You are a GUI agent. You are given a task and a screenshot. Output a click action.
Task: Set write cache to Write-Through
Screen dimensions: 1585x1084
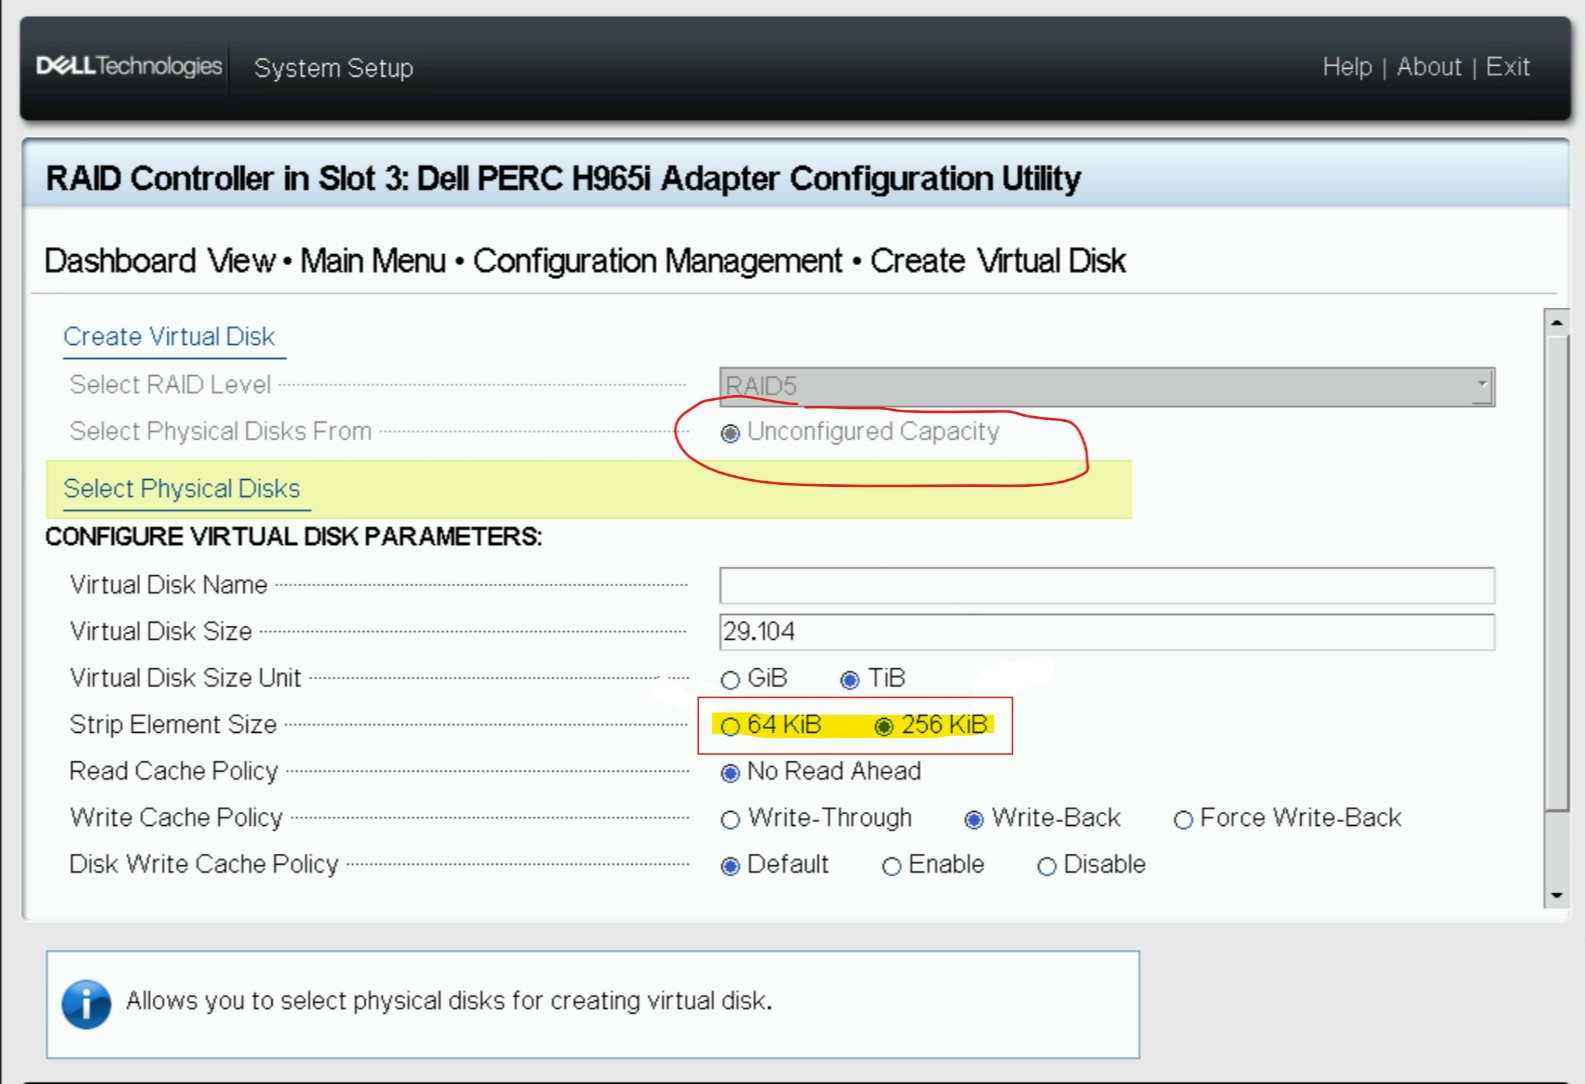730,820
